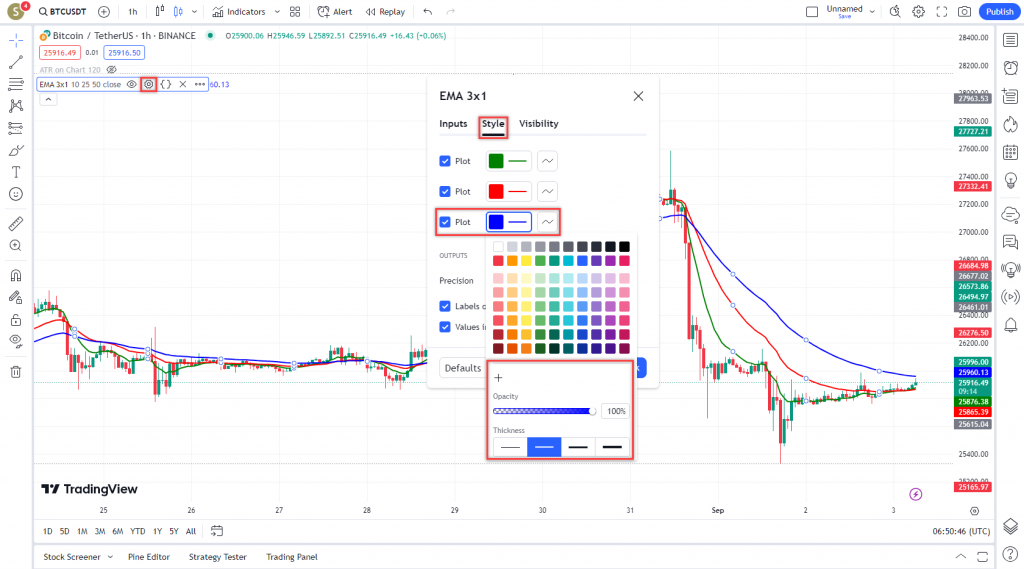The width and height of the screenshot is (1024, 569).
Task: Open the calendar panel in right sidebar
Action: [x=1010, y=152]
